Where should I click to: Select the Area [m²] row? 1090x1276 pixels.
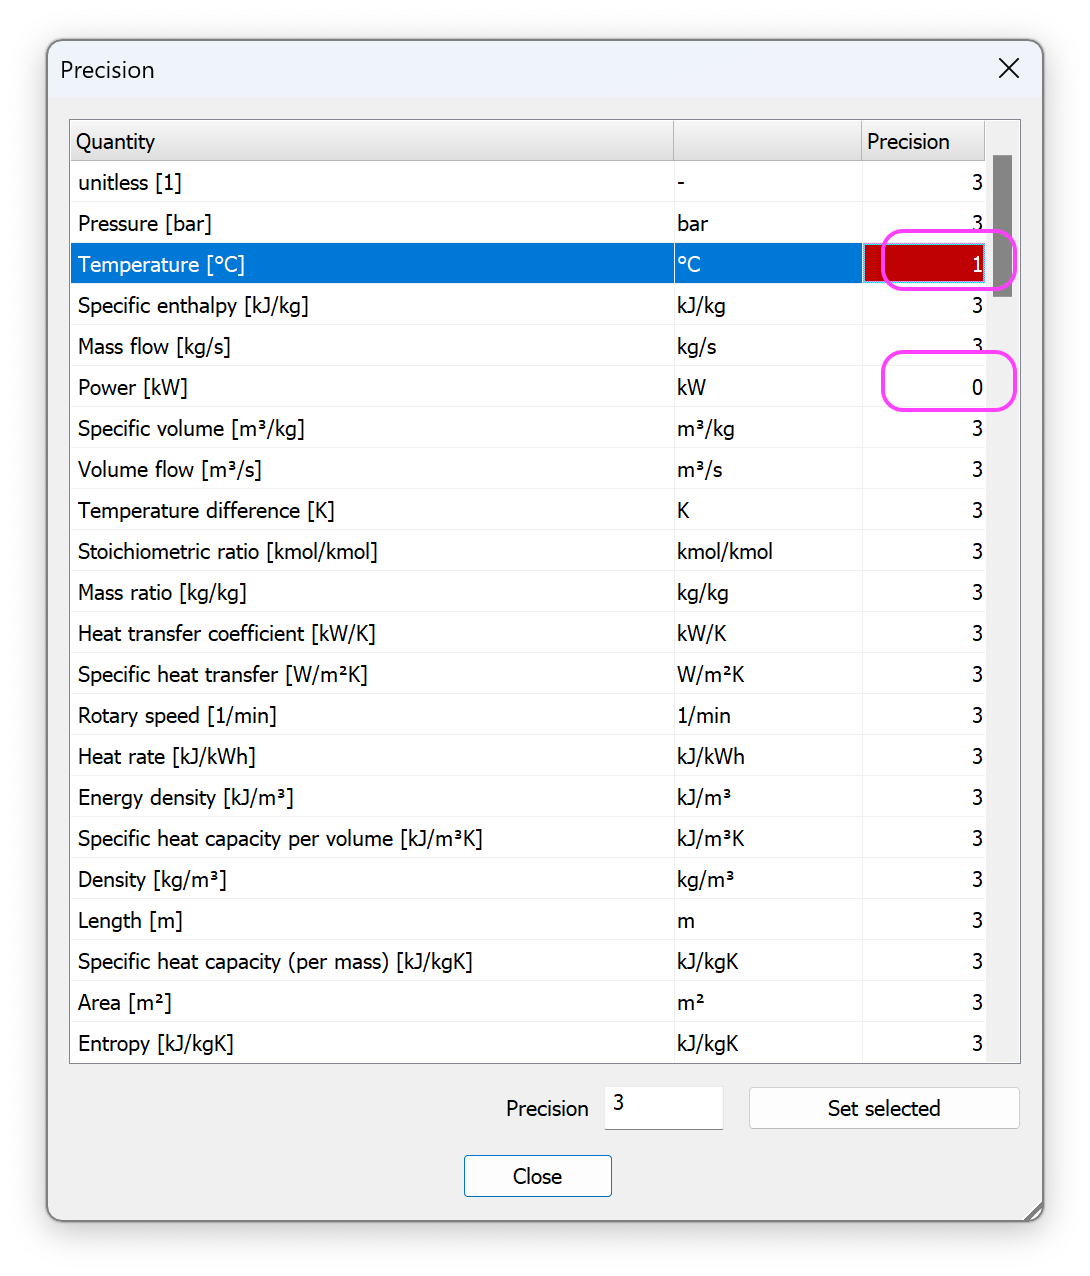(528, 1002)
